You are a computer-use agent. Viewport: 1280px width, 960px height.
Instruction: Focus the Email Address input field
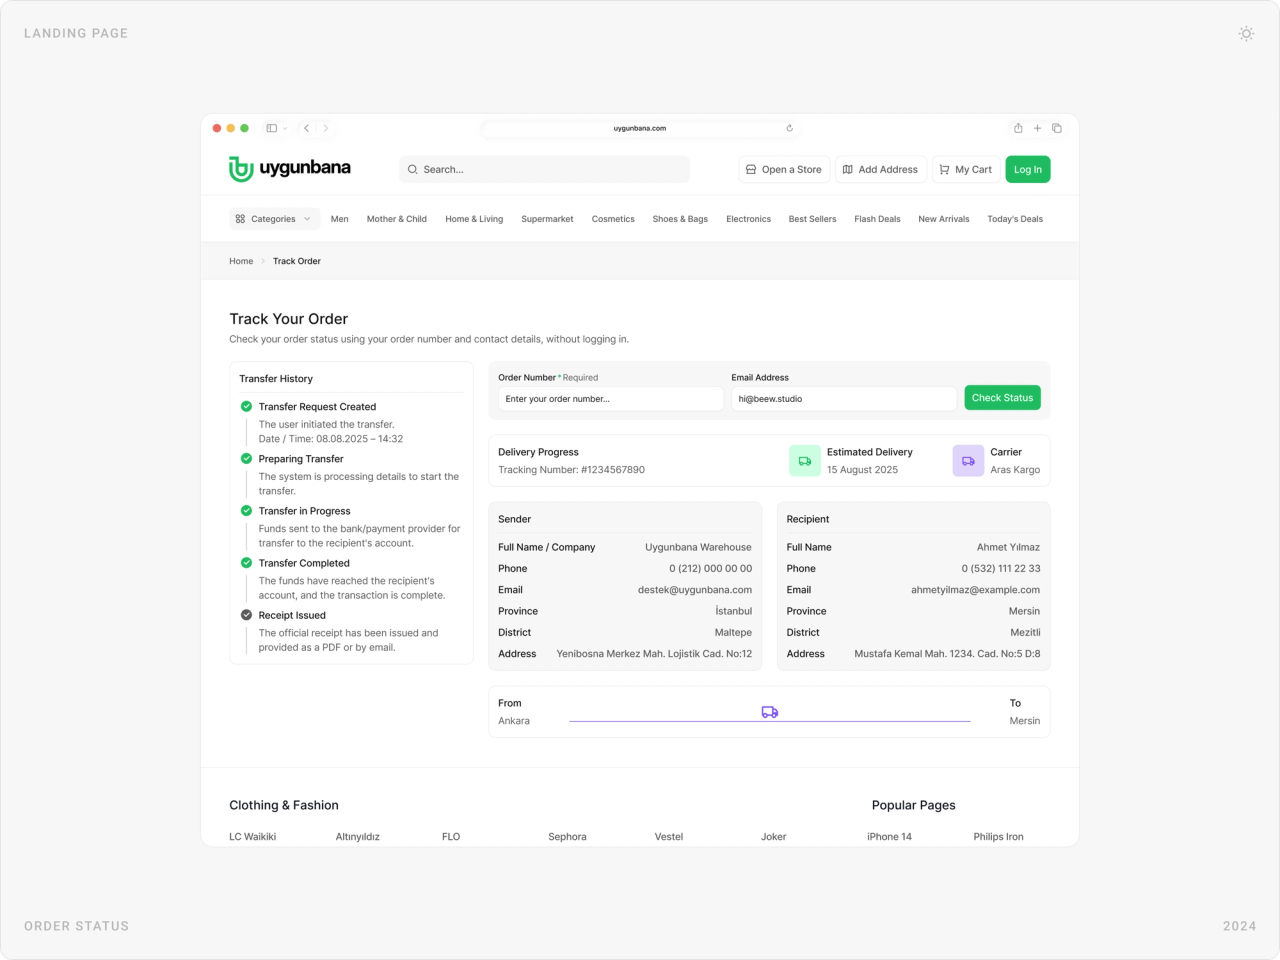coord(844,399)
